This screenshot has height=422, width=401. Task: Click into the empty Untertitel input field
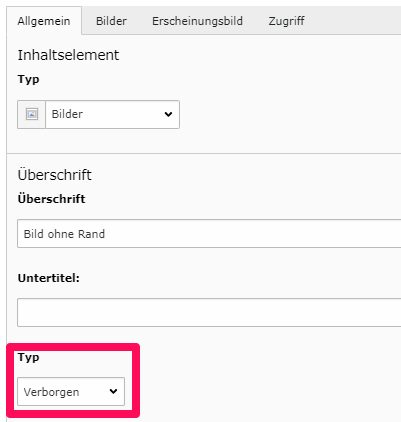(209, 313)
